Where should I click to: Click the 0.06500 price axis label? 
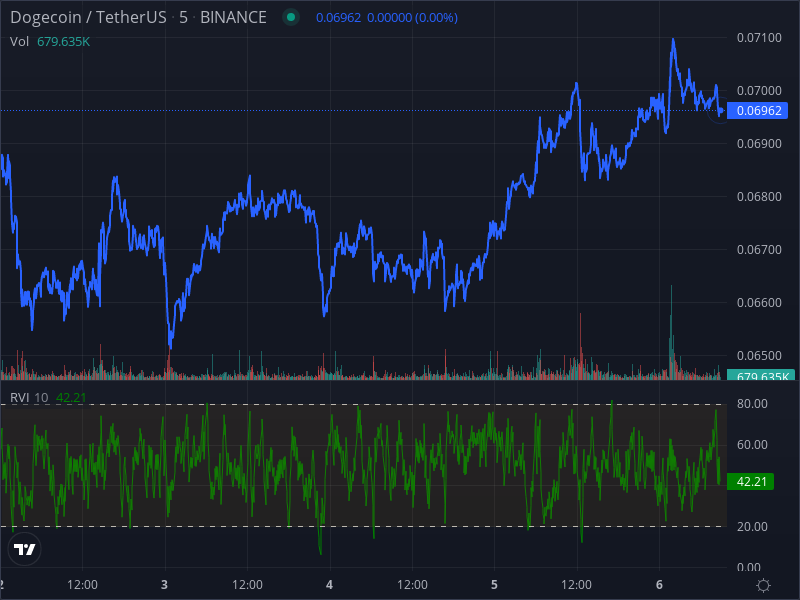[759, 356]
